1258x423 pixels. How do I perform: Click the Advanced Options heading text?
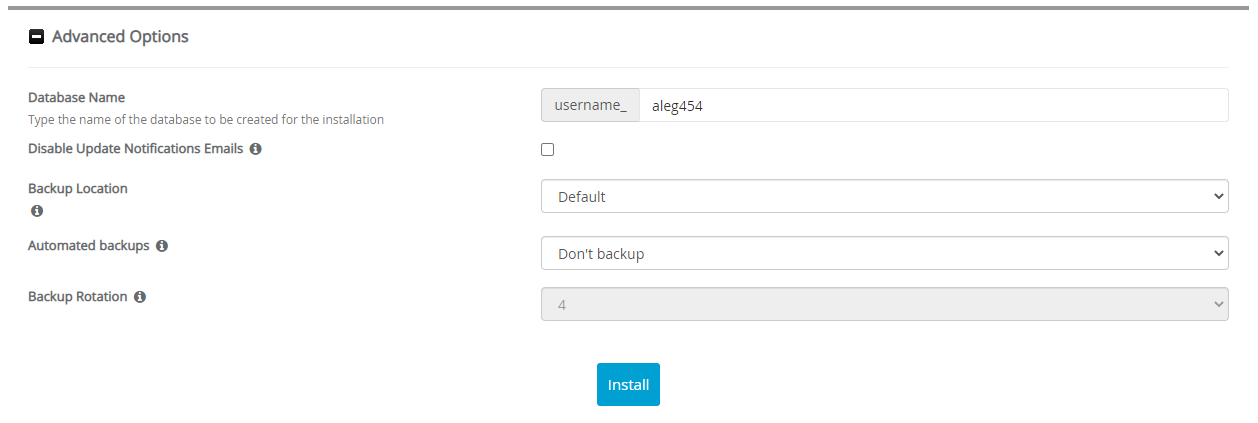pyautogui.click(x=120, y=37)
